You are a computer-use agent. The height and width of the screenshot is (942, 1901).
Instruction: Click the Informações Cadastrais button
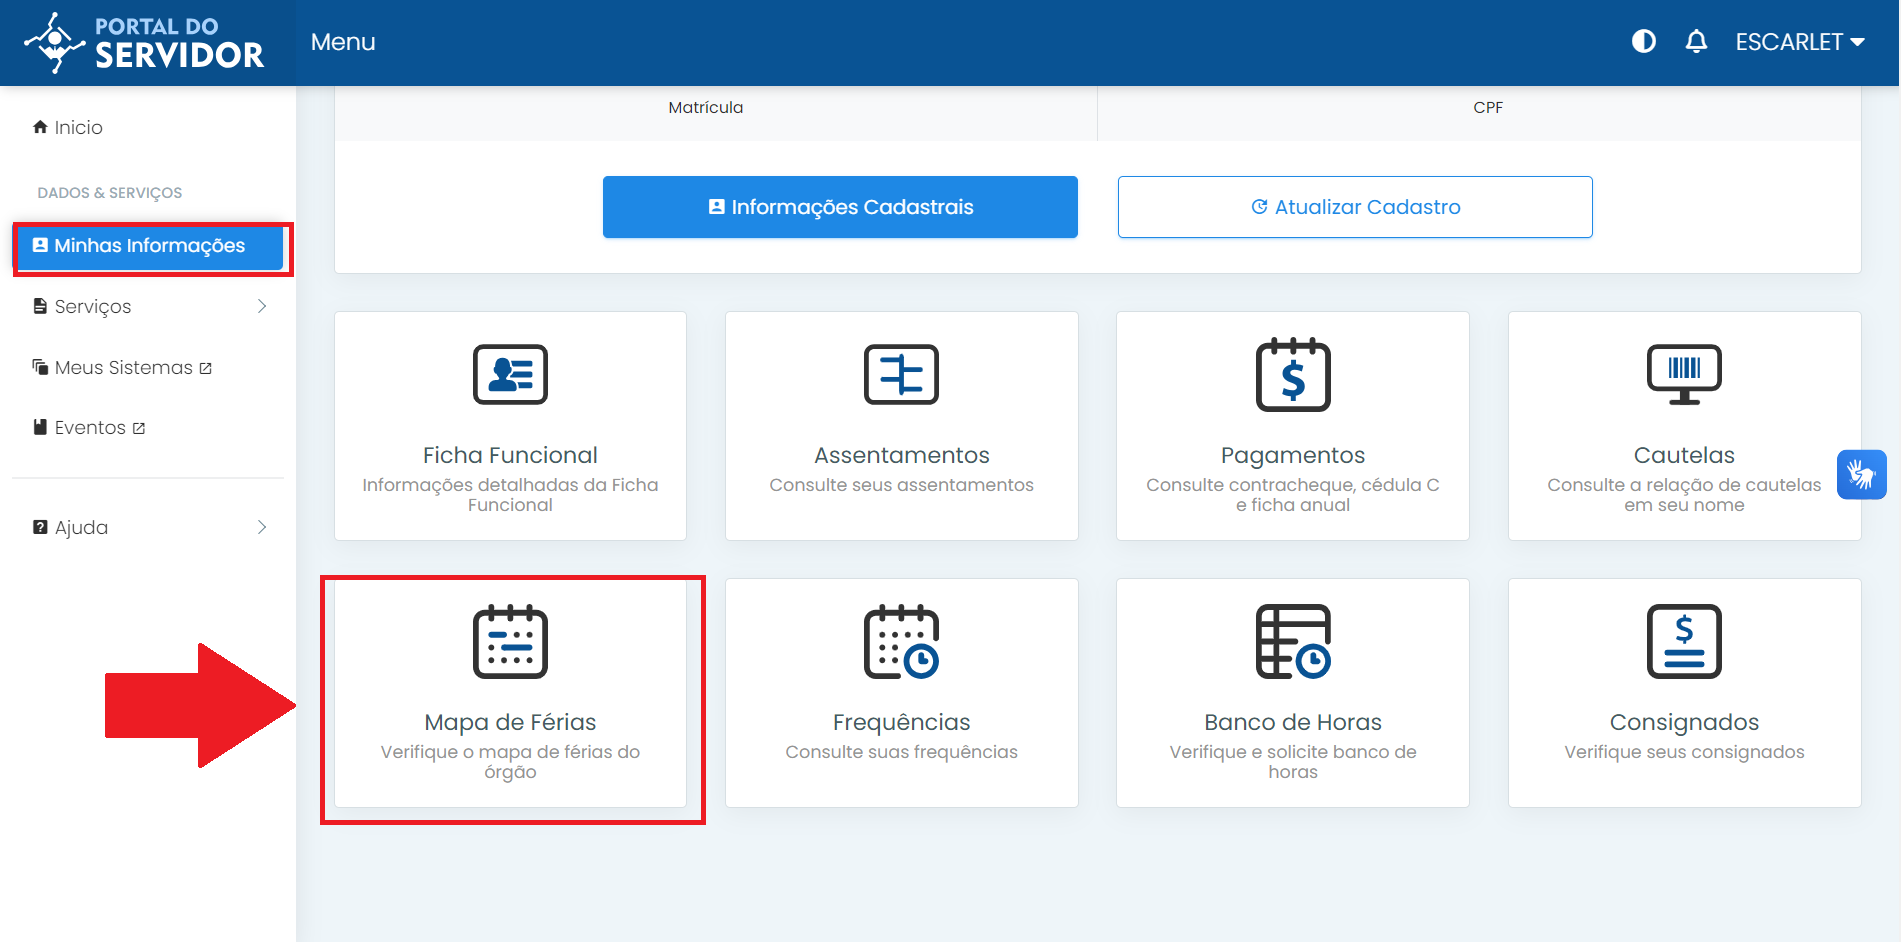pos(840,207)
